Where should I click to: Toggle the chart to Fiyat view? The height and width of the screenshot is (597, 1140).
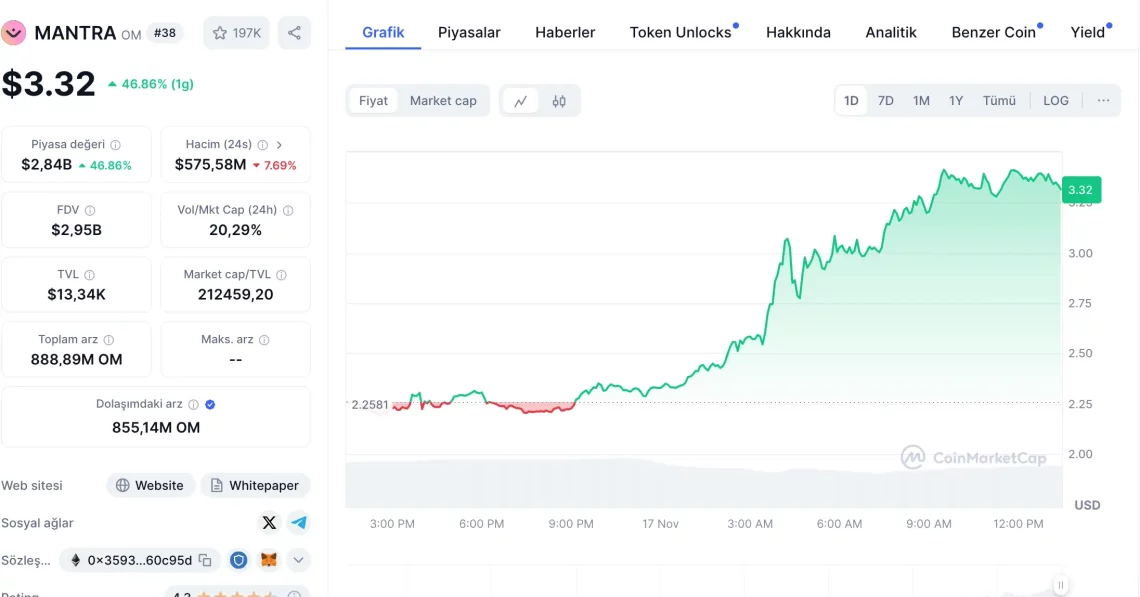(x=373, y=101)
